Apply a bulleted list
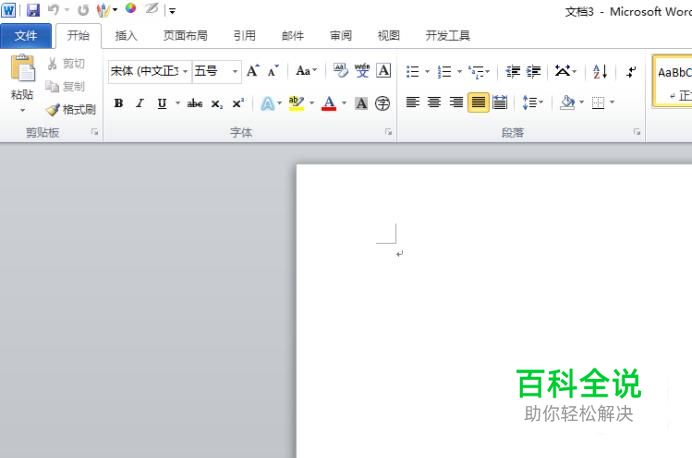This screenshot has width=692, height=458. (x=413, y=71)
